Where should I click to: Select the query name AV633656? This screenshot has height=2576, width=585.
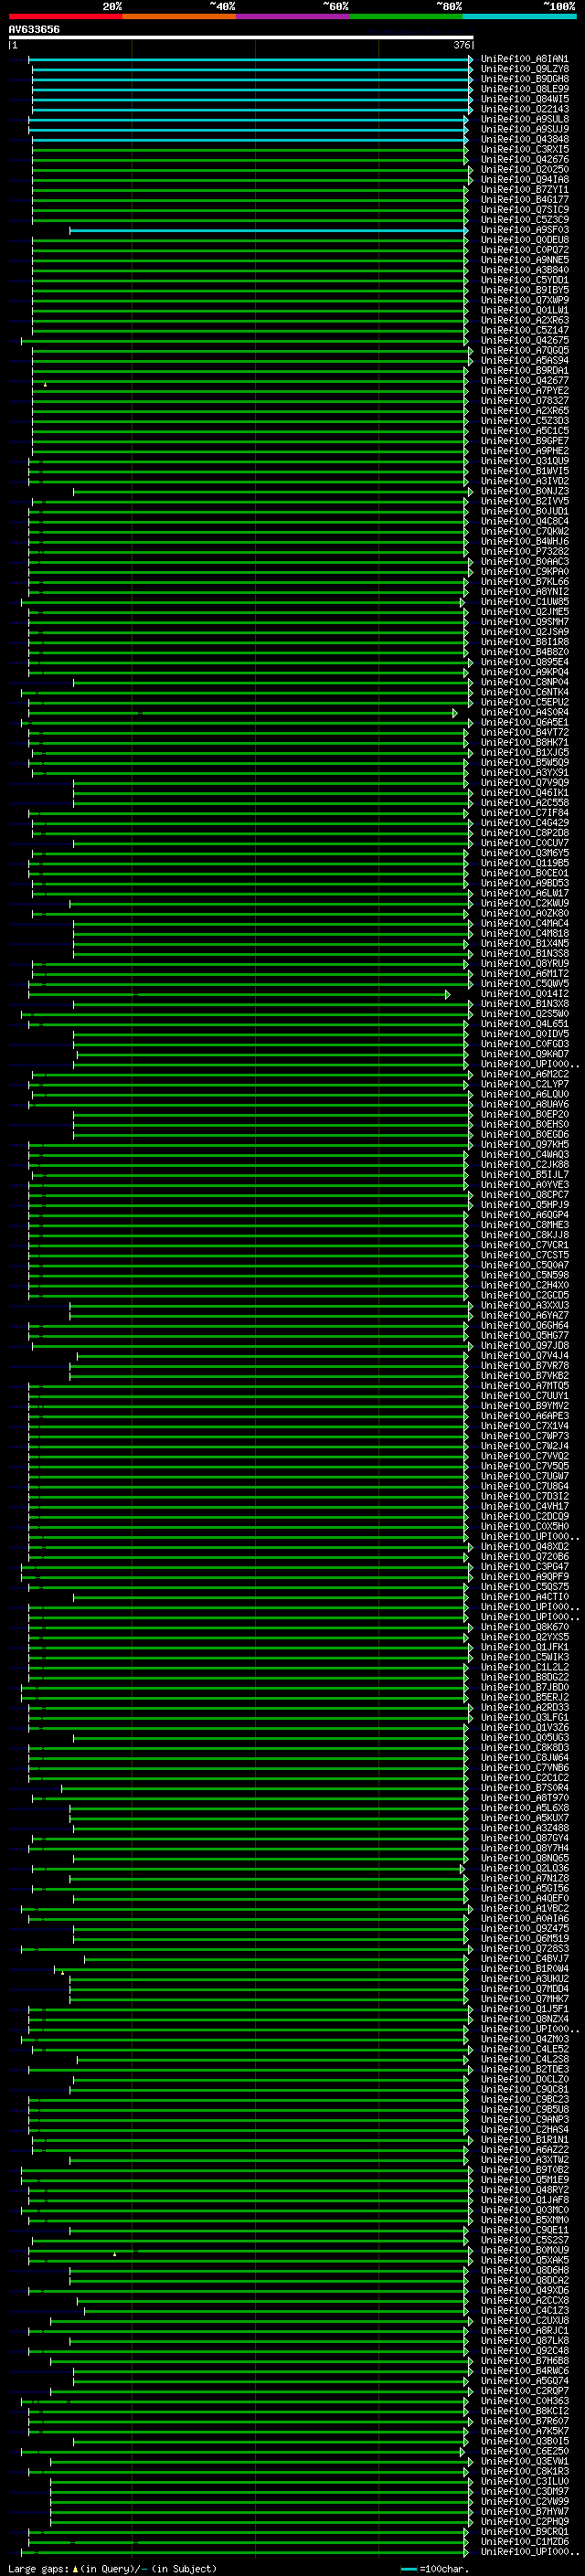(34, 29)
